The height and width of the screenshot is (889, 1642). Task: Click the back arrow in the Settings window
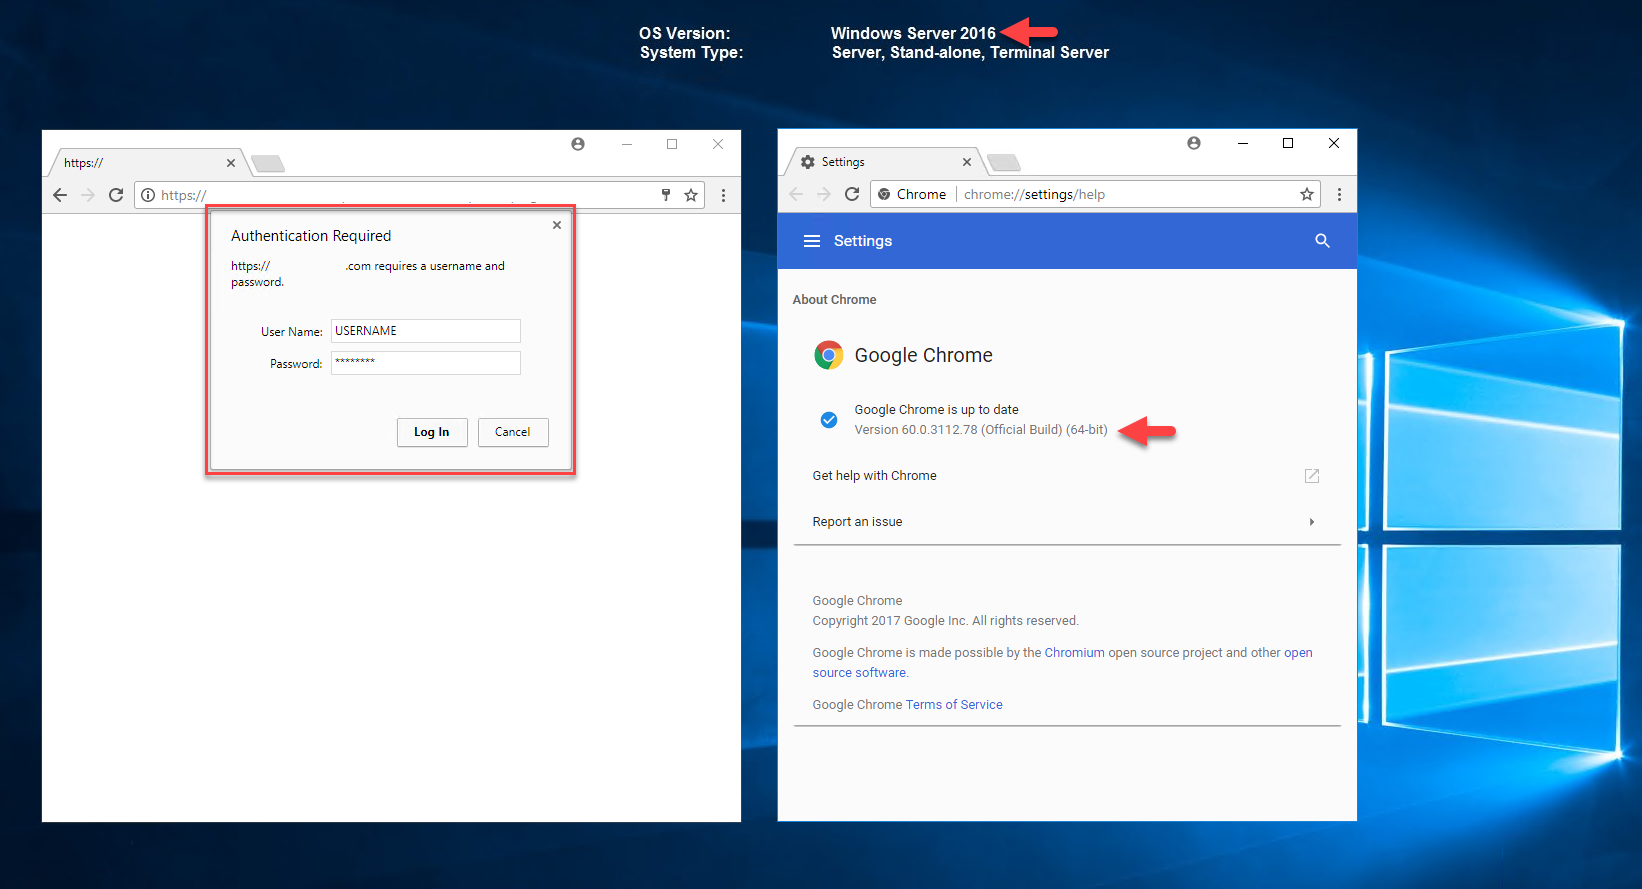(796, 194)
